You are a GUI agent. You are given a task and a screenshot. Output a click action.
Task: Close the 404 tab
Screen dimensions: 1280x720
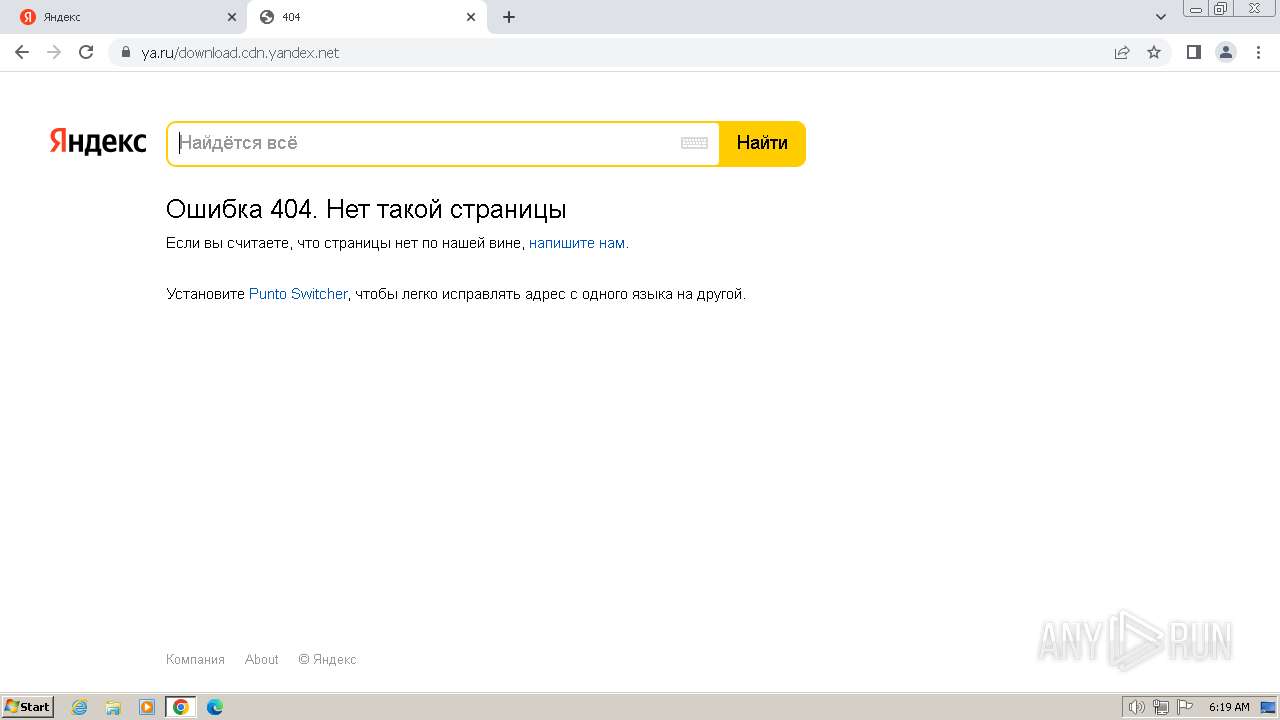471,17
